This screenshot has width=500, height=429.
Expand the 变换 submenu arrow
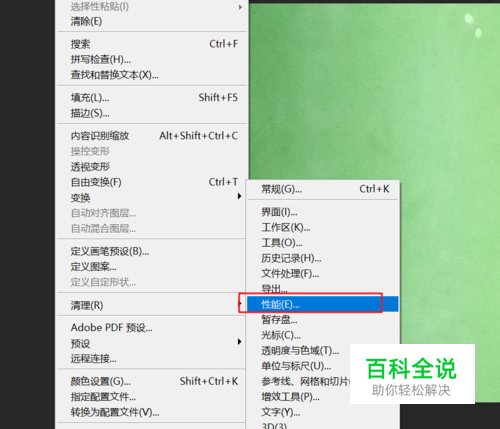tap(239, 196)
